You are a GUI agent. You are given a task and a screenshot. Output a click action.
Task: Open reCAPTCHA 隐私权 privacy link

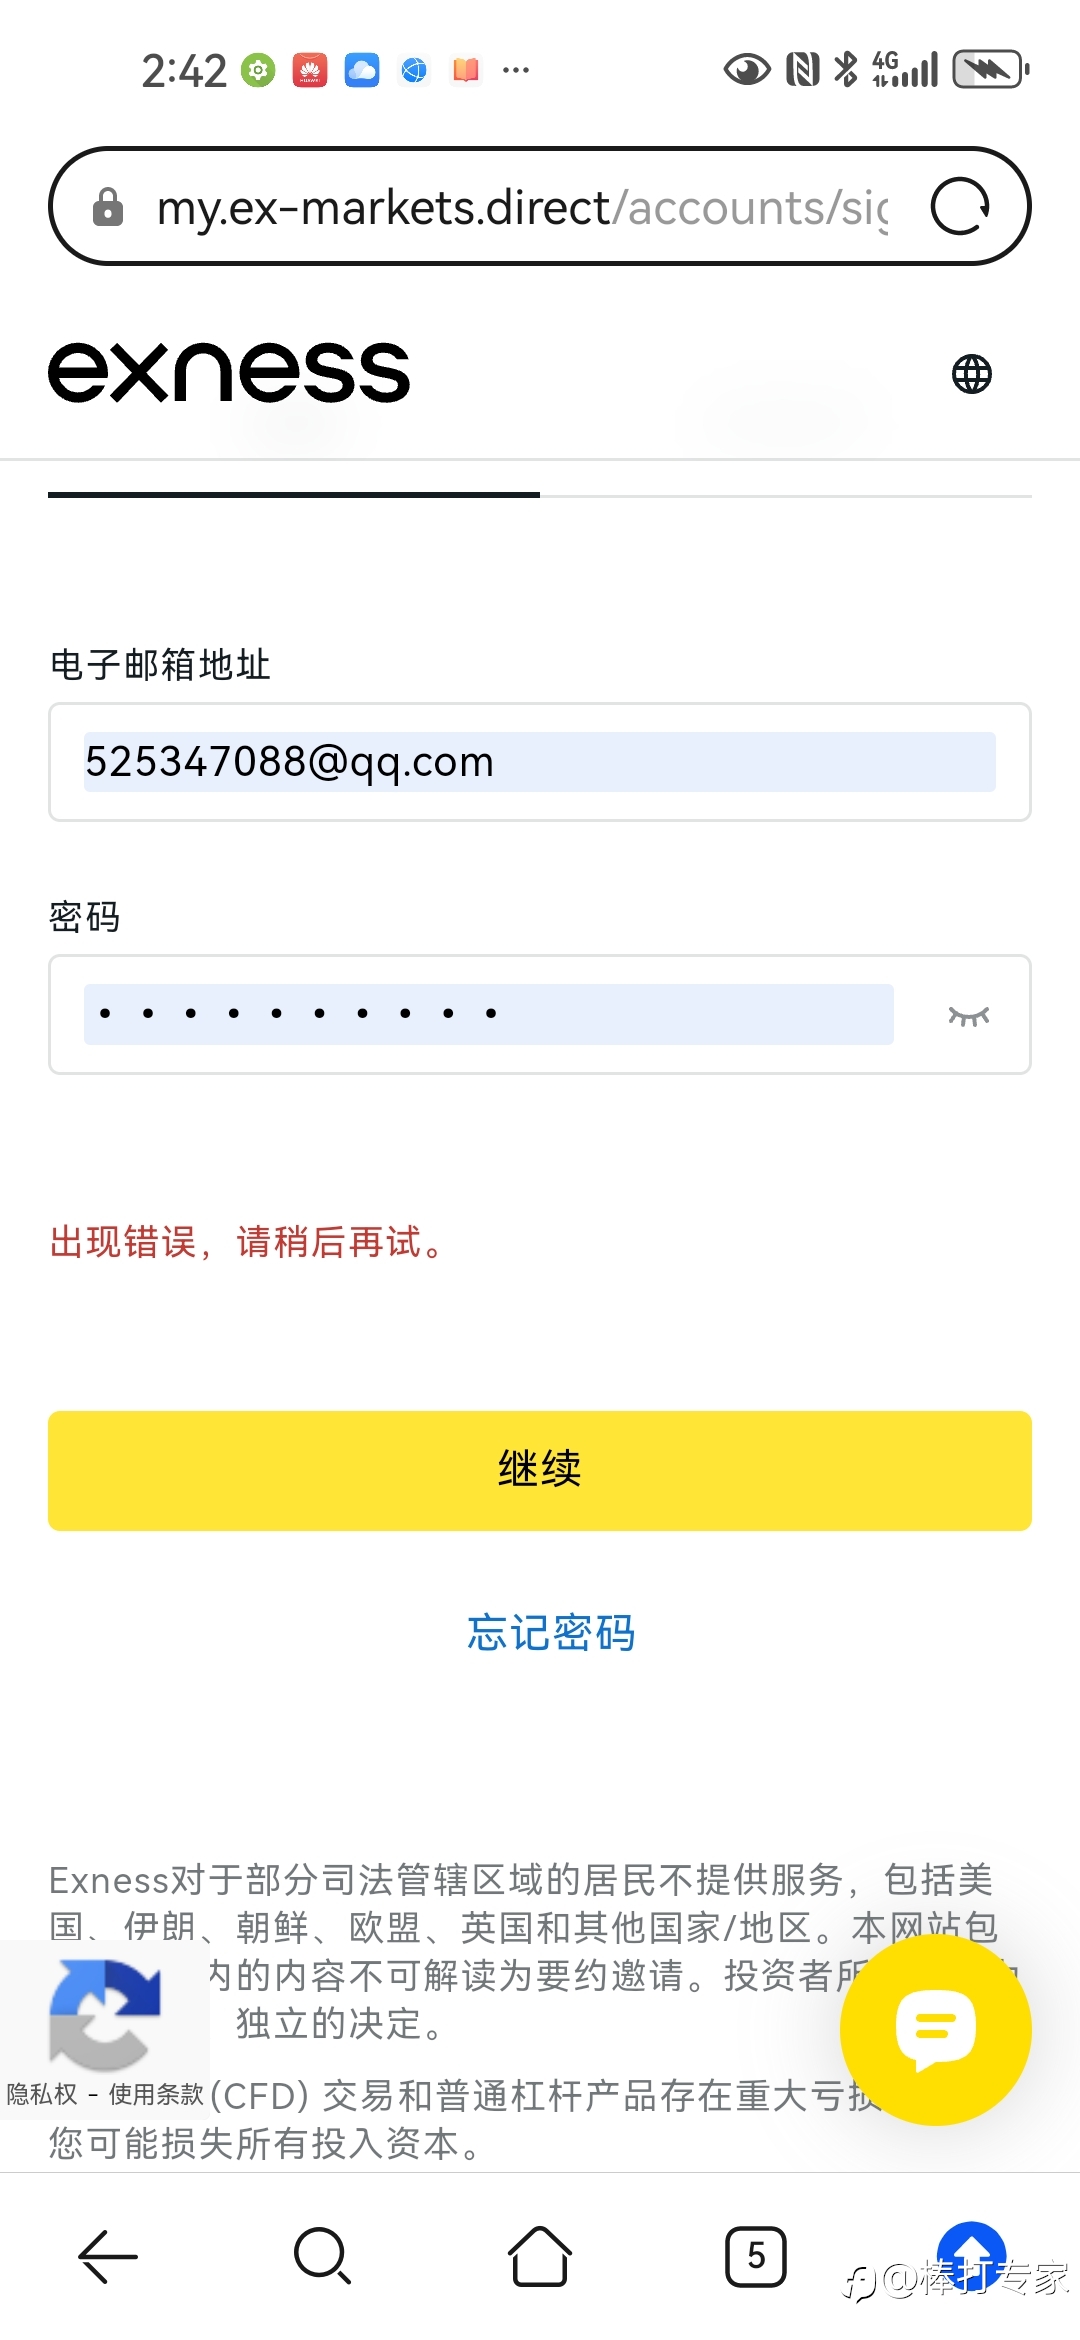pyautogui.click(x=42, y=2093)
